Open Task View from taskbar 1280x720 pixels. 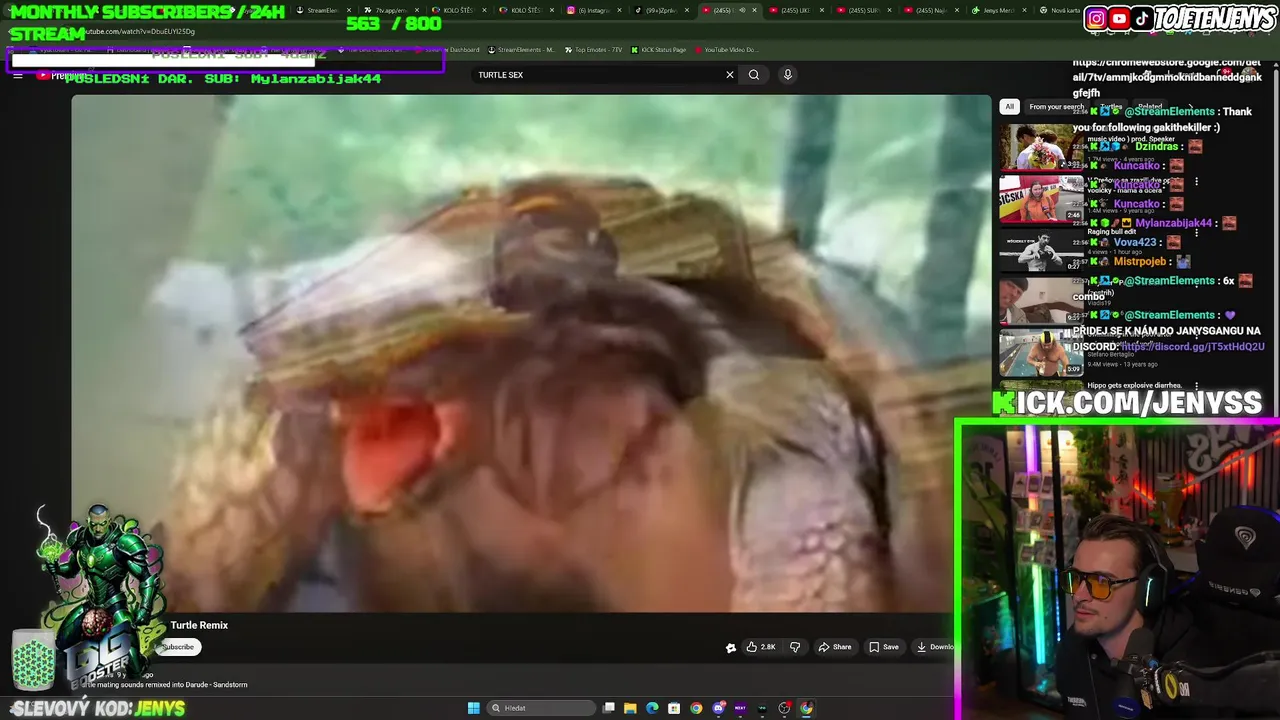coord(609,708)
